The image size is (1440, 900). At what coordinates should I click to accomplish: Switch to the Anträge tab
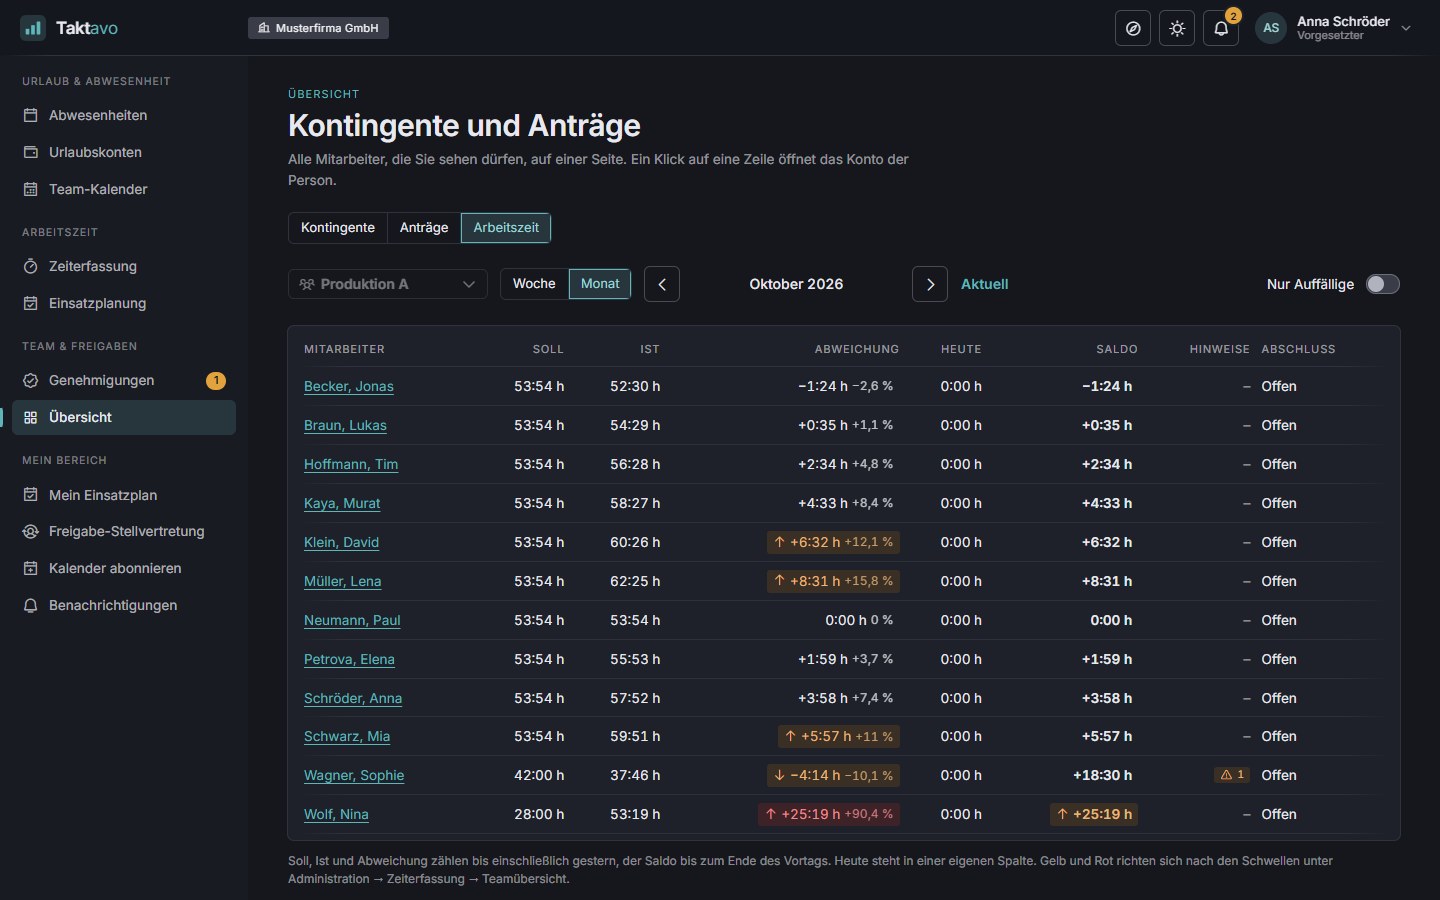(x=424, y=227)
